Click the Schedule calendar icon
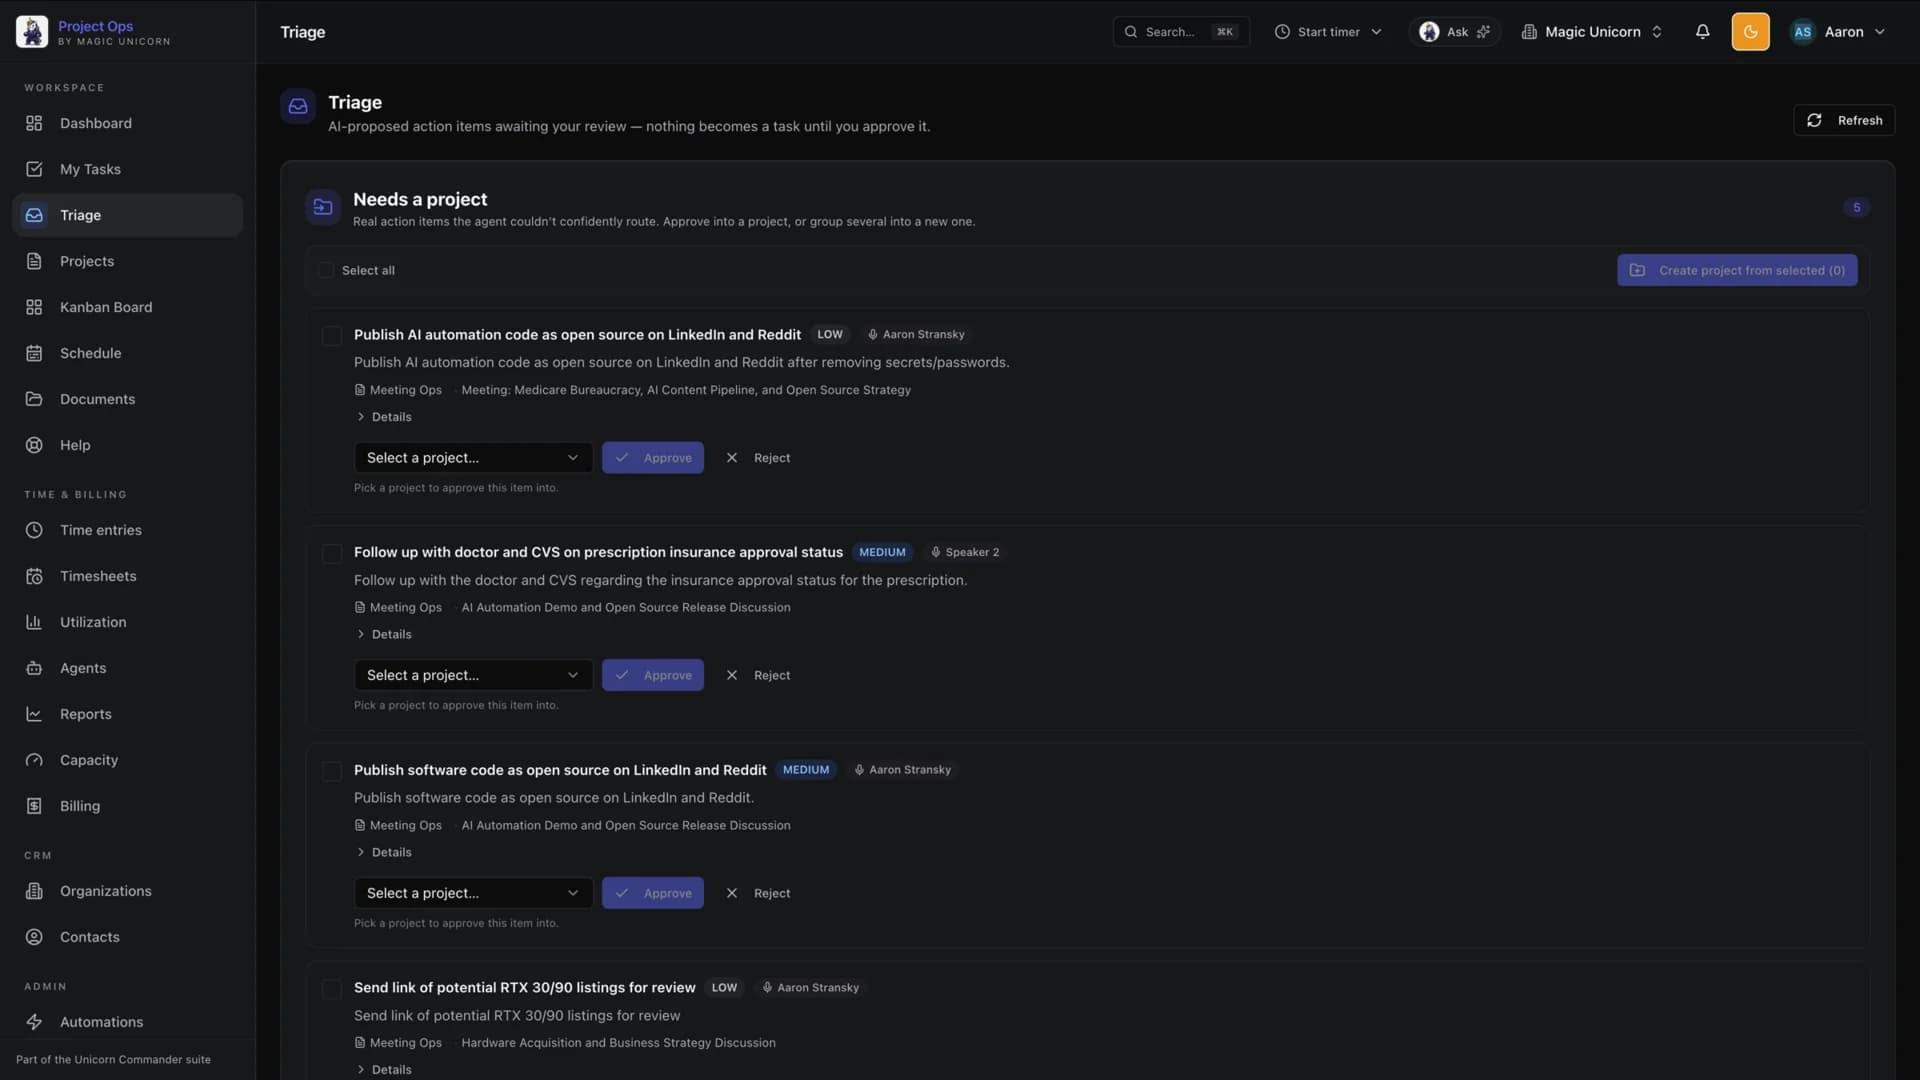 pos(34,353)
